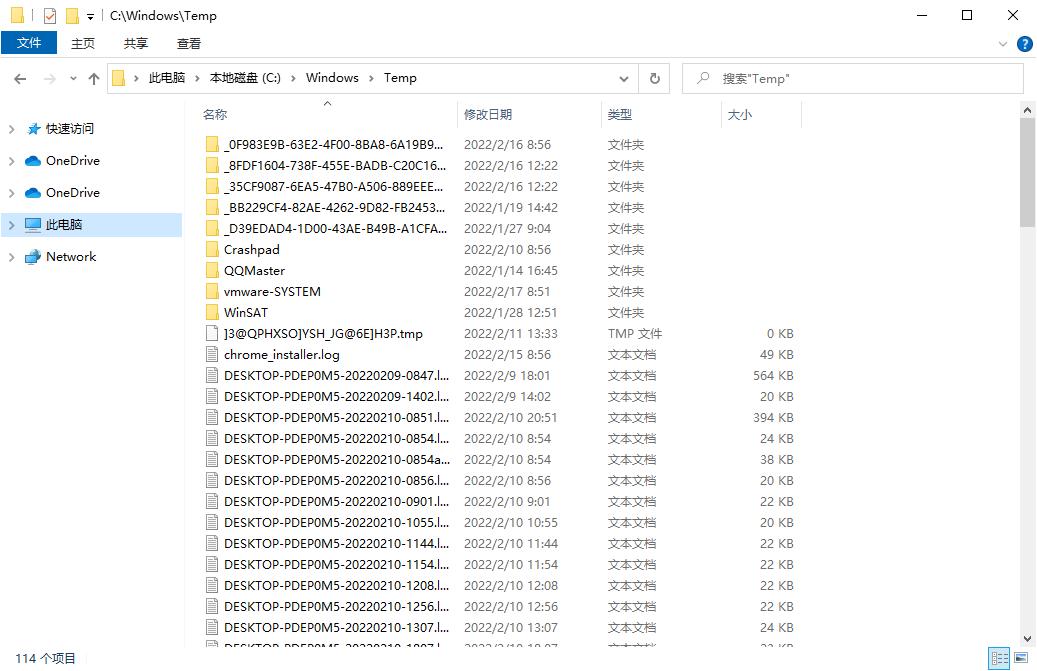The height and width of the screenshot is (671, 1037).
Task: Open the 文件 (File) menu
Action: coord(29,43)
